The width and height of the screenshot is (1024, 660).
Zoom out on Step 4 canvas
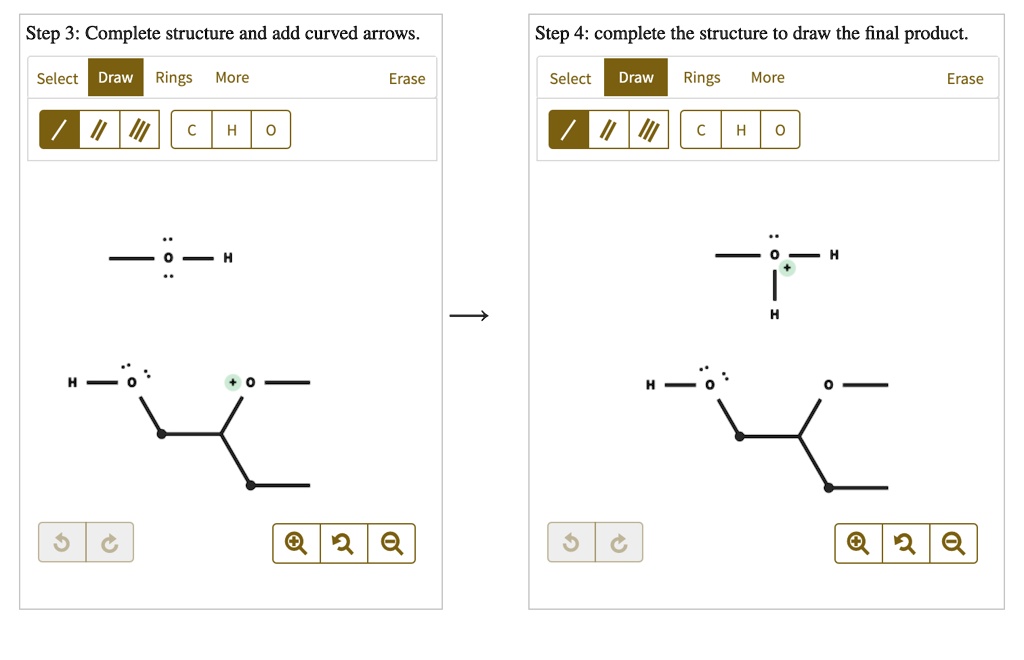(953, 542)
